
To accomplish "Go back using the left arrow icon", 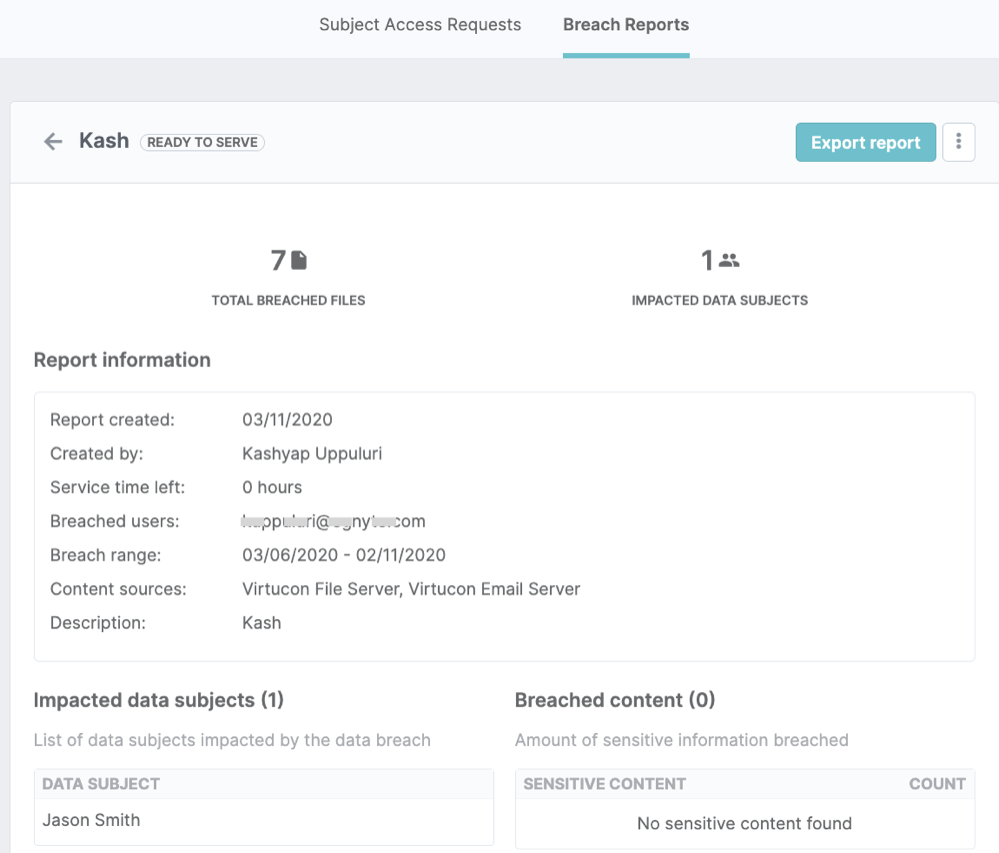I will [x=53, y=141].
